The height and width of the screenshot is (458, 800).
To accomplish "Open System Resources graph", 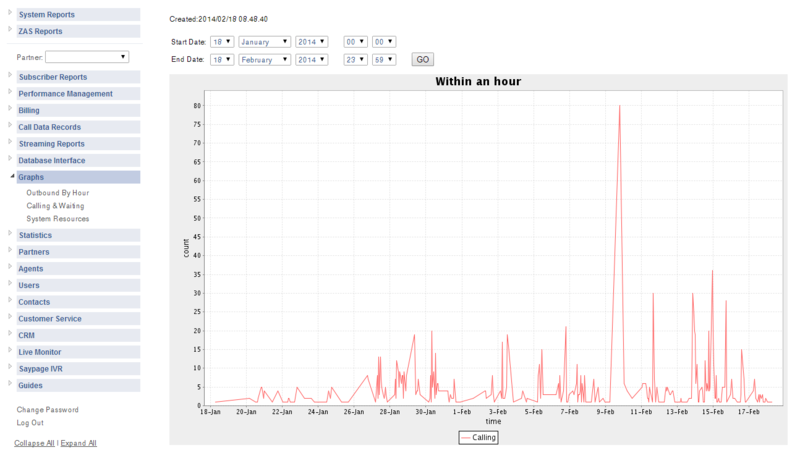I will click(58, 219).
